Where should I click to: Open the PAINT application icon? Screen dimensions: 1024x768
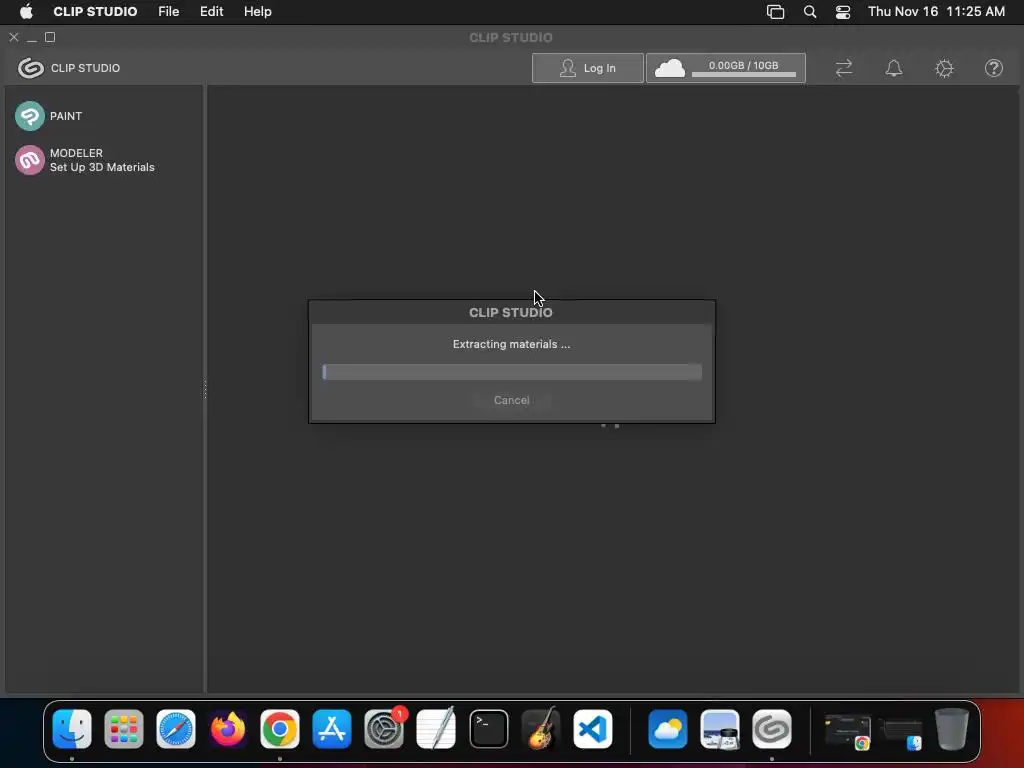(x=30, y=116)
